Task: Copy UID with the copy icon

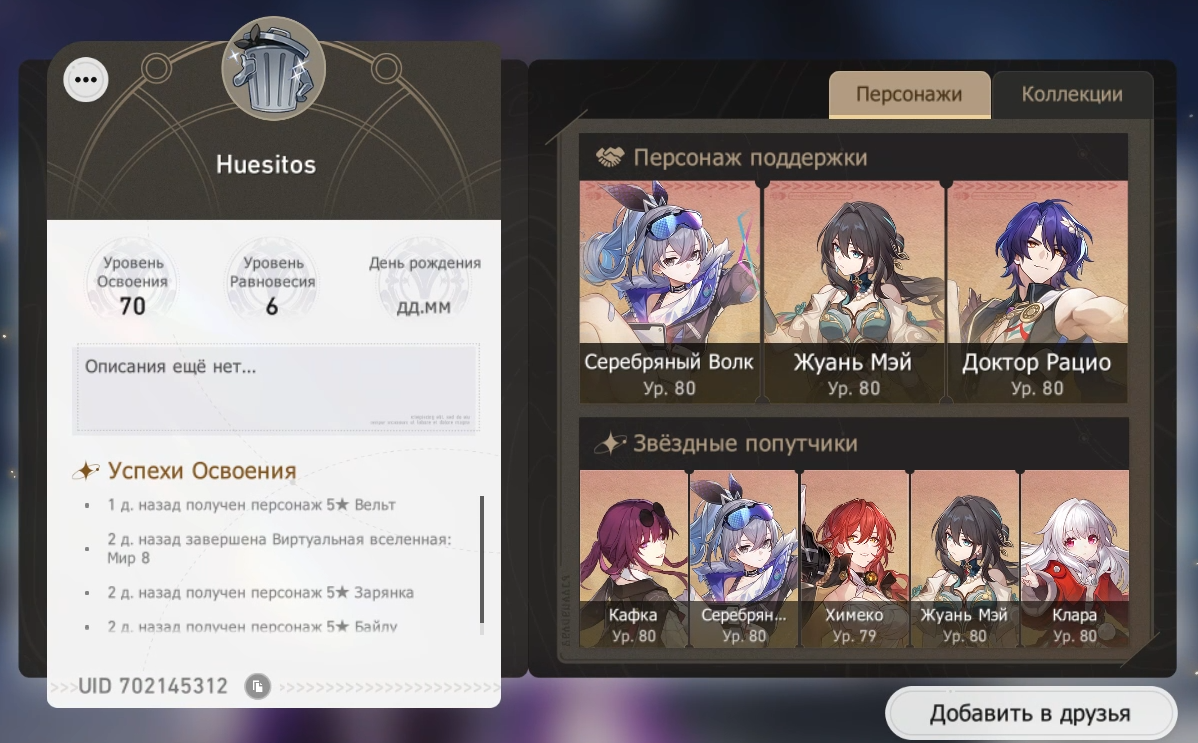Action: pos(257,686)
